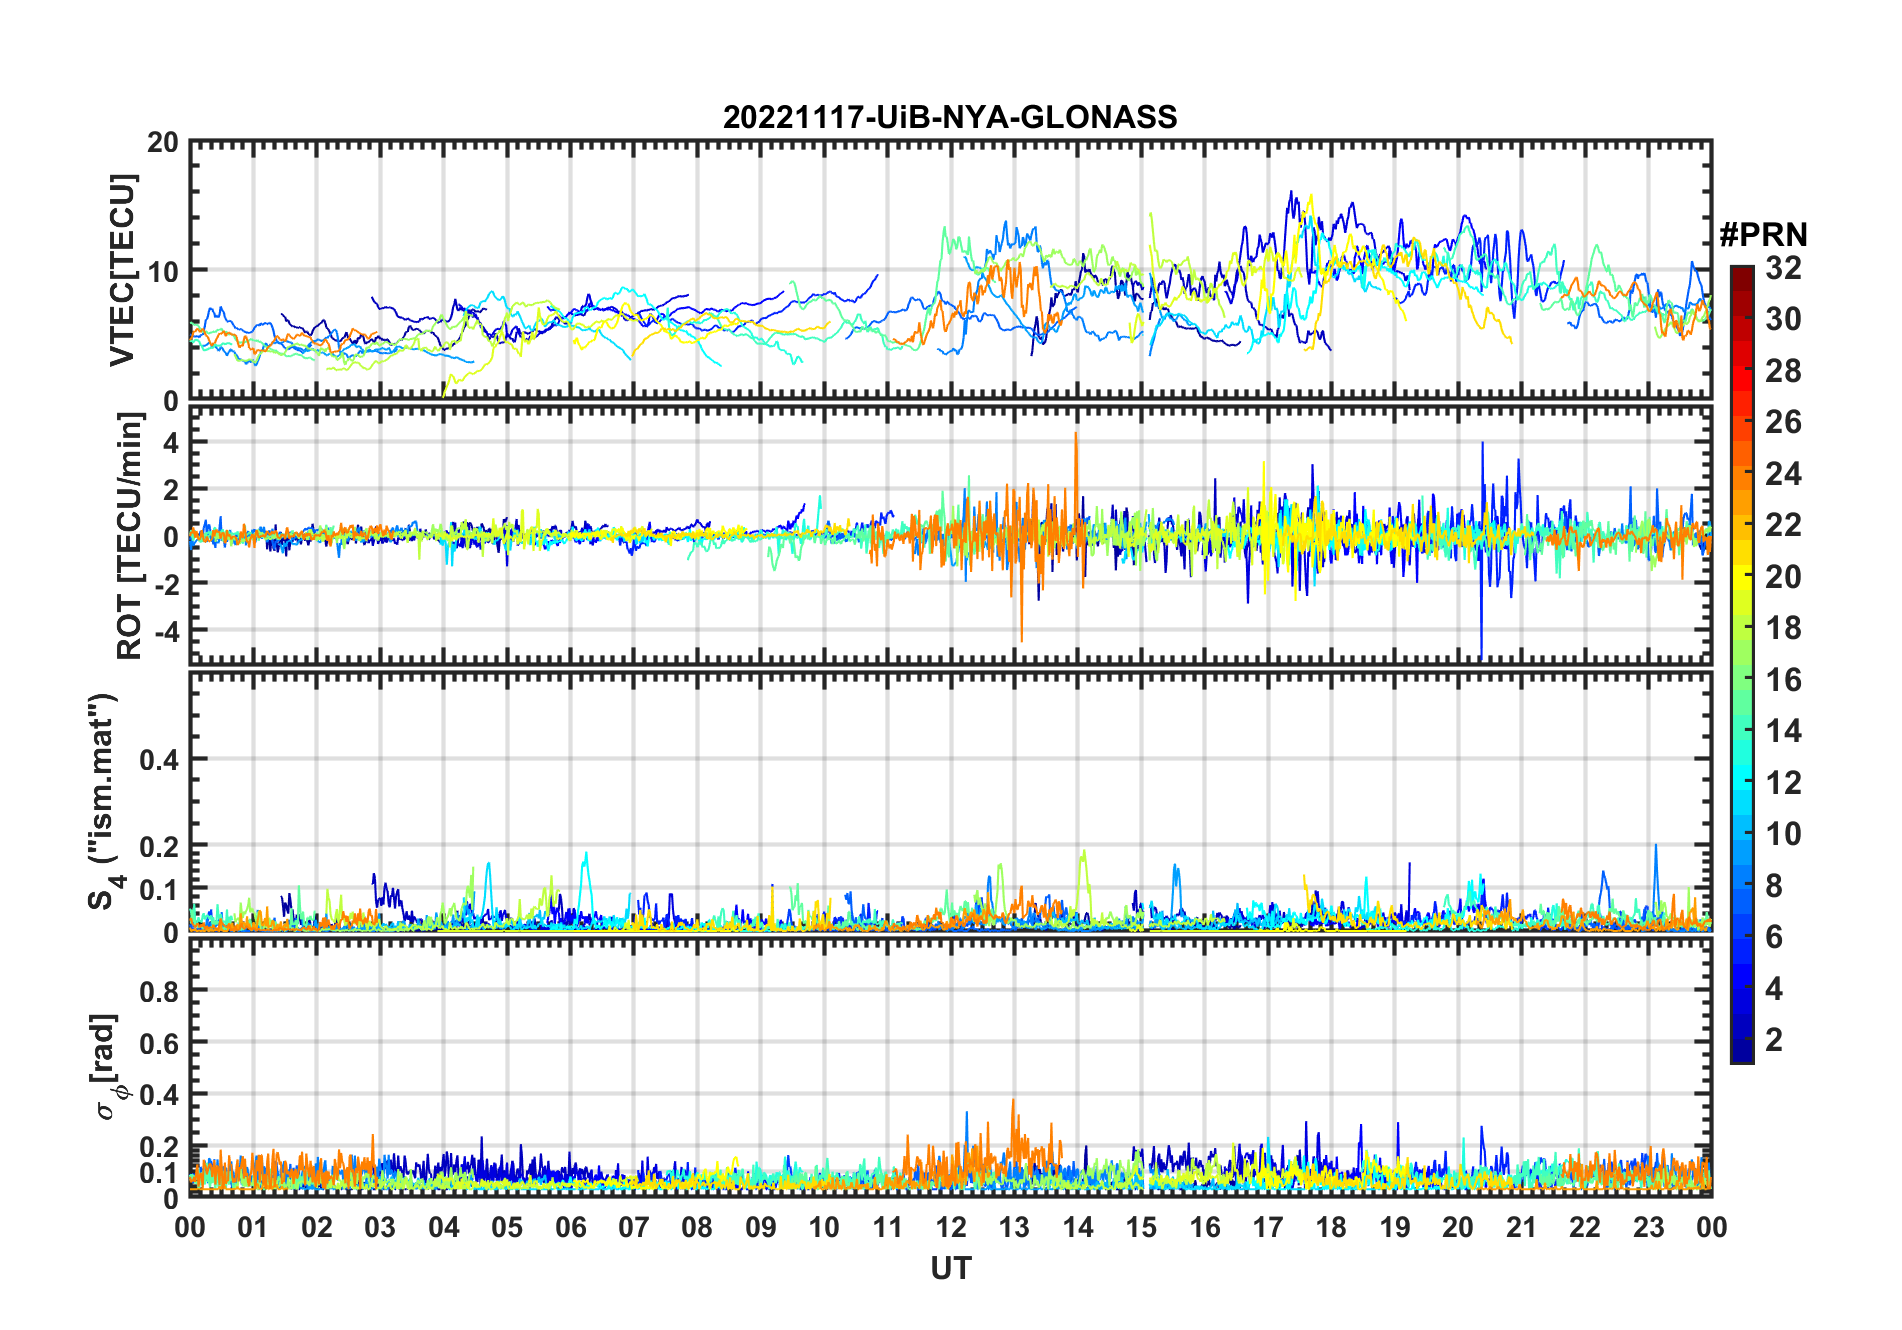Click sigma-phi axis tick label 0.8

click(160, 991)
